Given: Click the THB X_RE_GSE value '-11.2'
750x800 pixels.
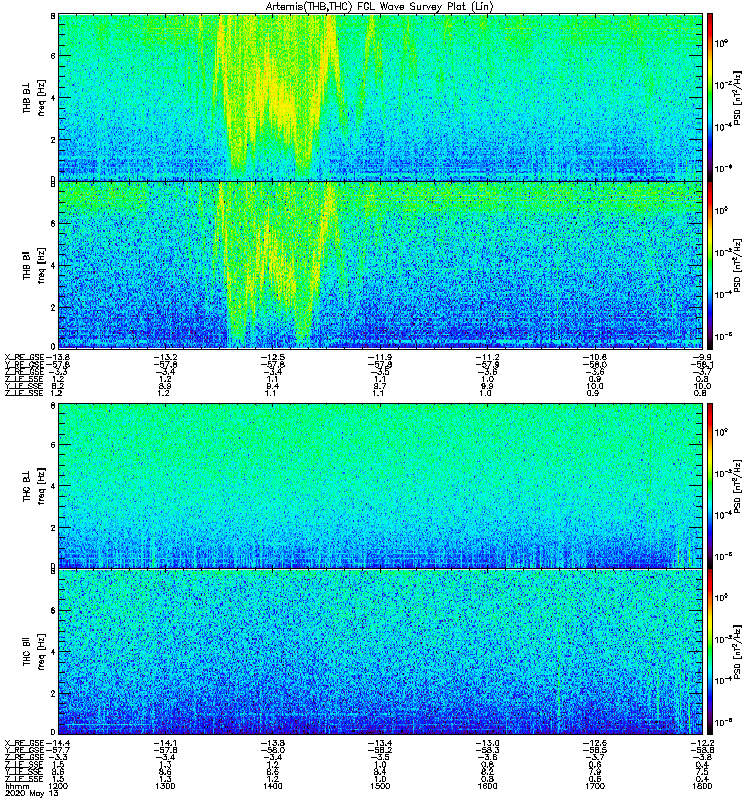Looking at the screenshot, I should (x=487, y=357).
